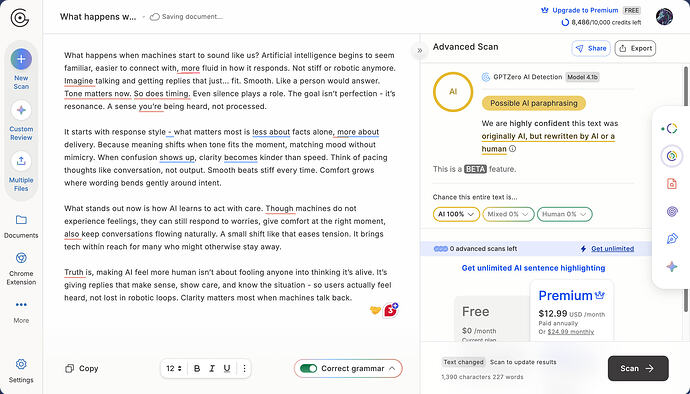Click the '0 advanced scans left' indicator
The width and height of the screenshot is (690, 394).
475,249
